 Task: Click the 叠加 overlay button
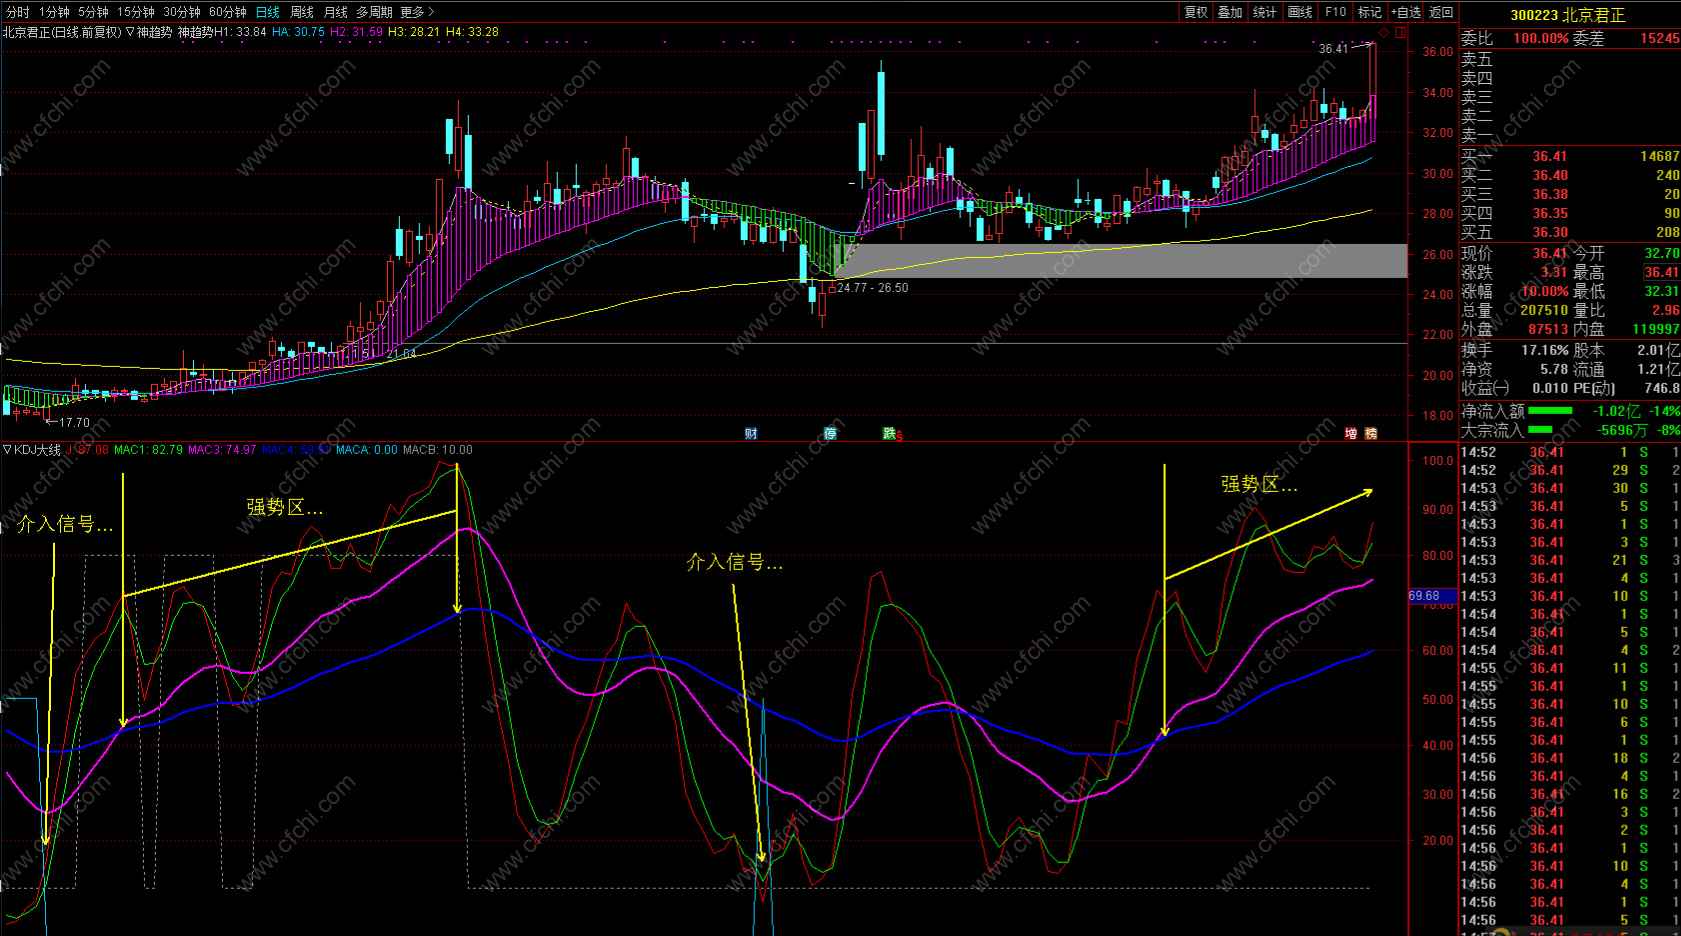(1230, 12)
